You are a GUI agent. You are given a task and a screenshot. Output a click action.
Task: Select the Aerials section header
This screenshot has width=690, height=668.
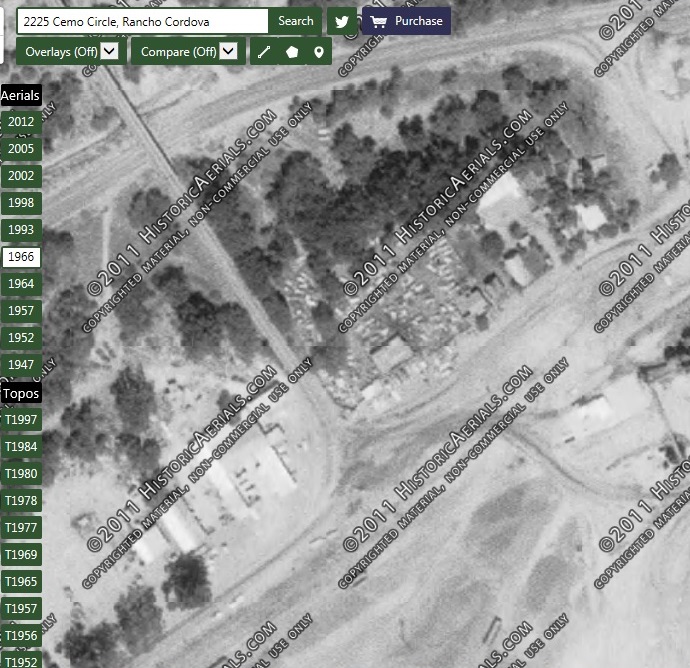pyautogui.click(x=21, y=95)
